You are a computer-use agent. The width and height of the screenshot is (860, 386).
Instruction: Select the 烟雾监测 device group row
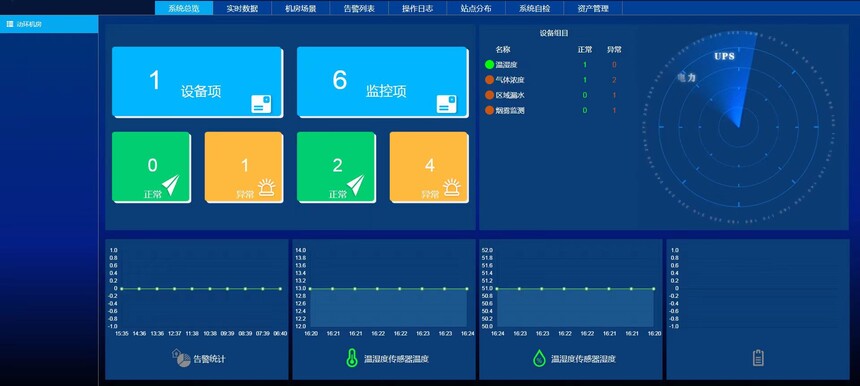click(554, 110)
